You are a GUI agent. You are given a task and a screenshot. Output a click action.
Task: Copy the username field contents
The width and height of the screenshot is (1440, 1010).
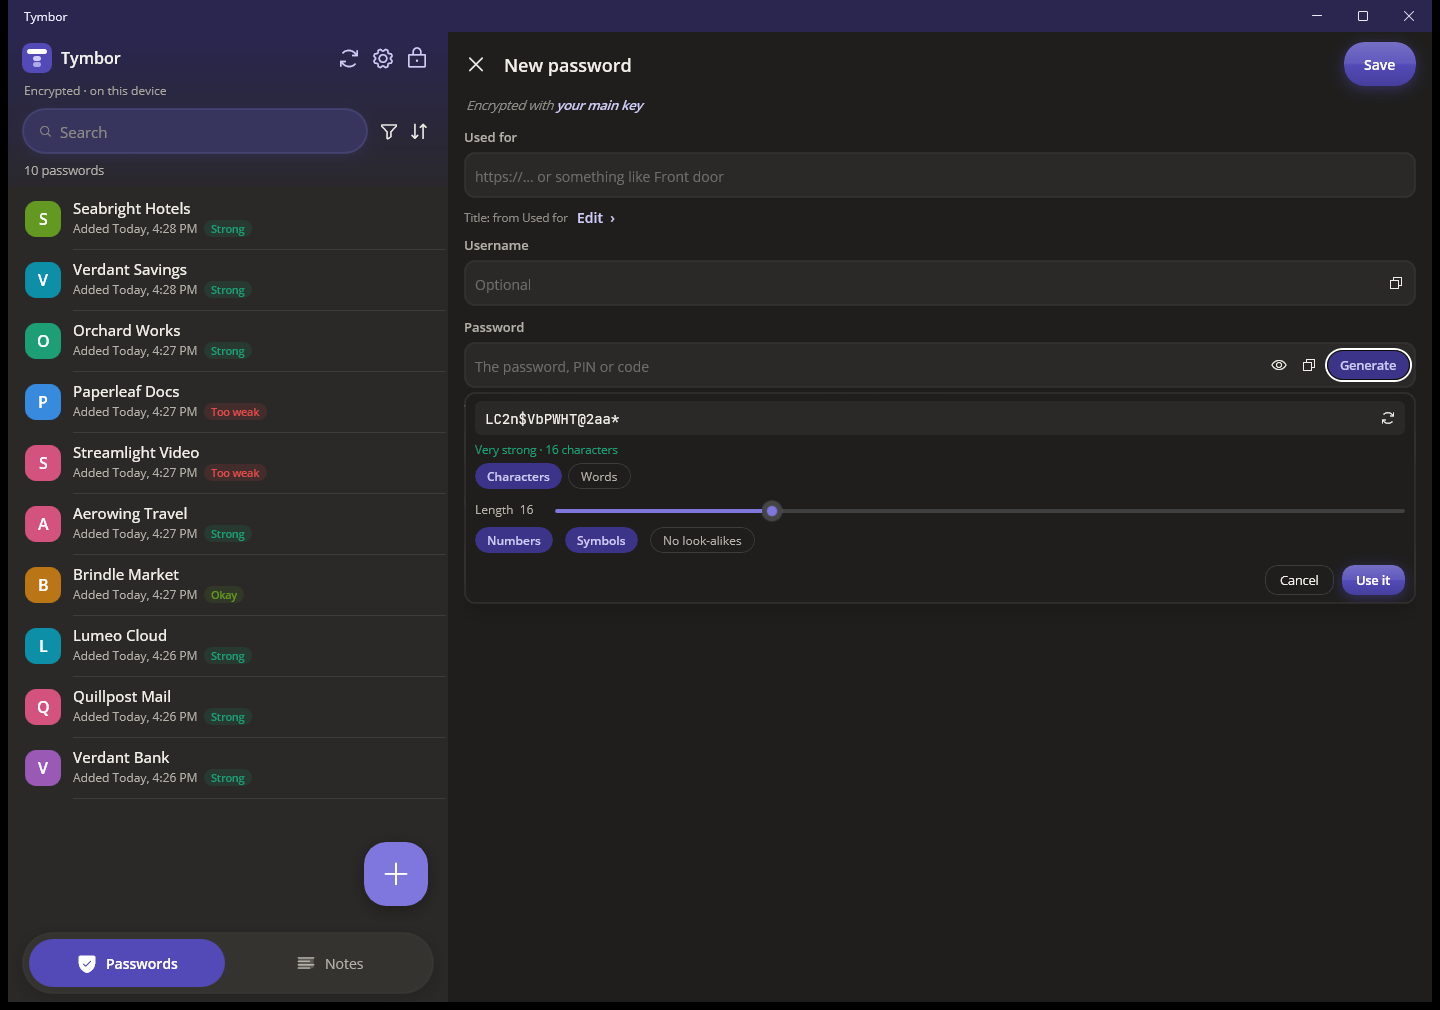[1396, 284]
